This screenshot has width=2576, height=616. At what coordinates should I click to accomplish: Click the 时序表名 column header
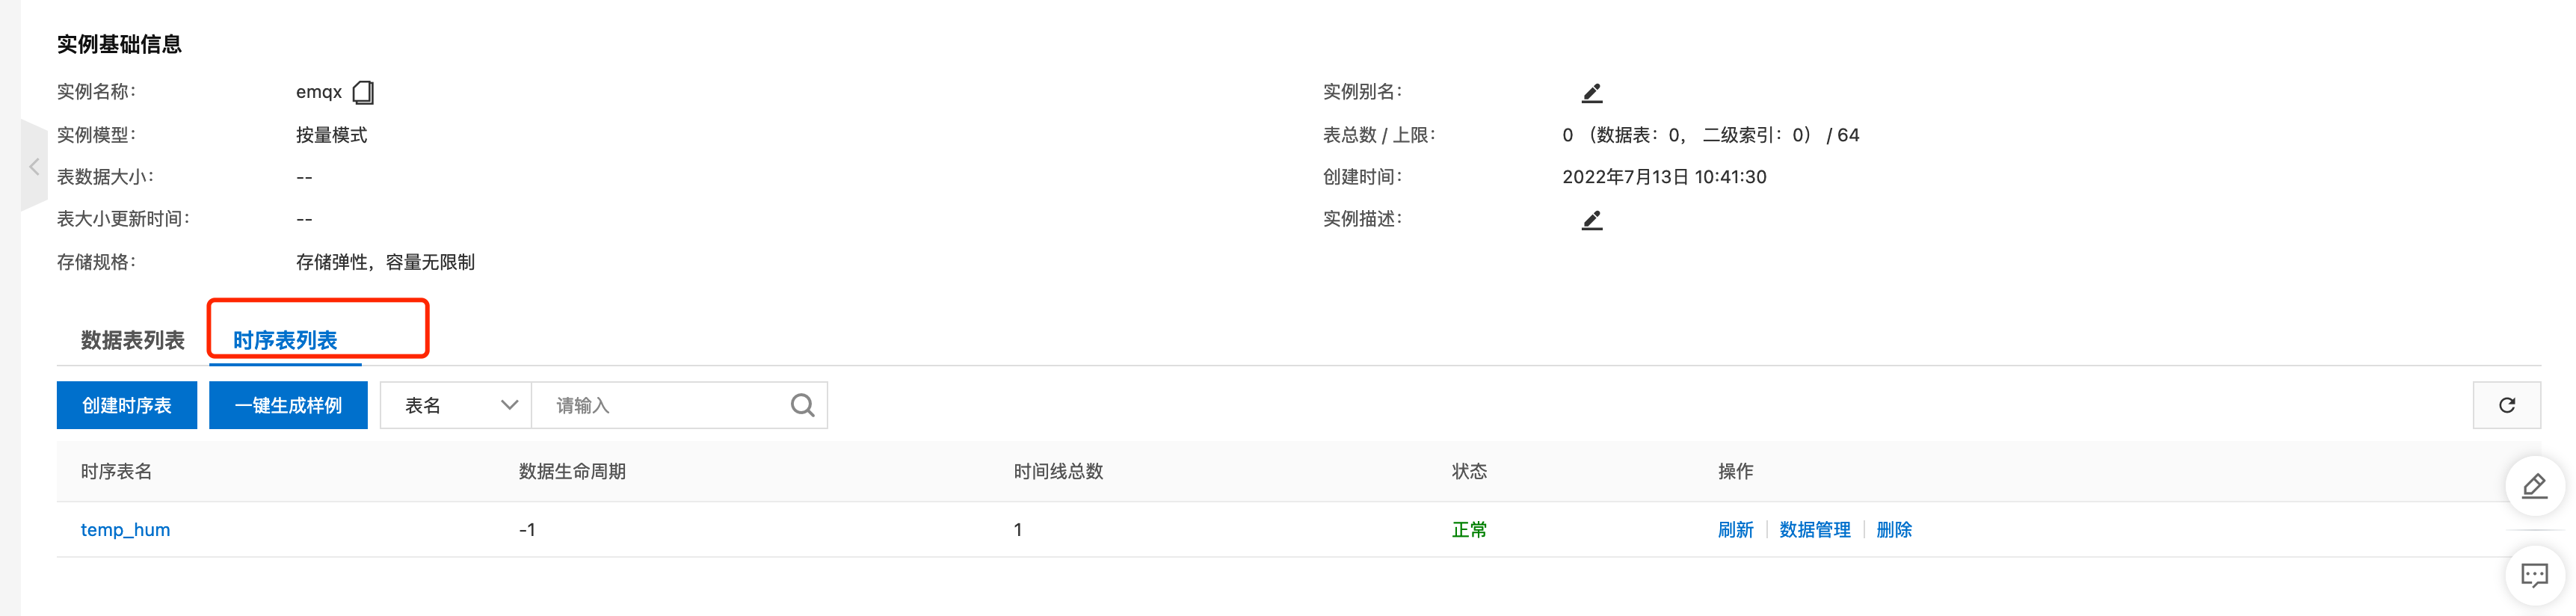tap(116, 471)
